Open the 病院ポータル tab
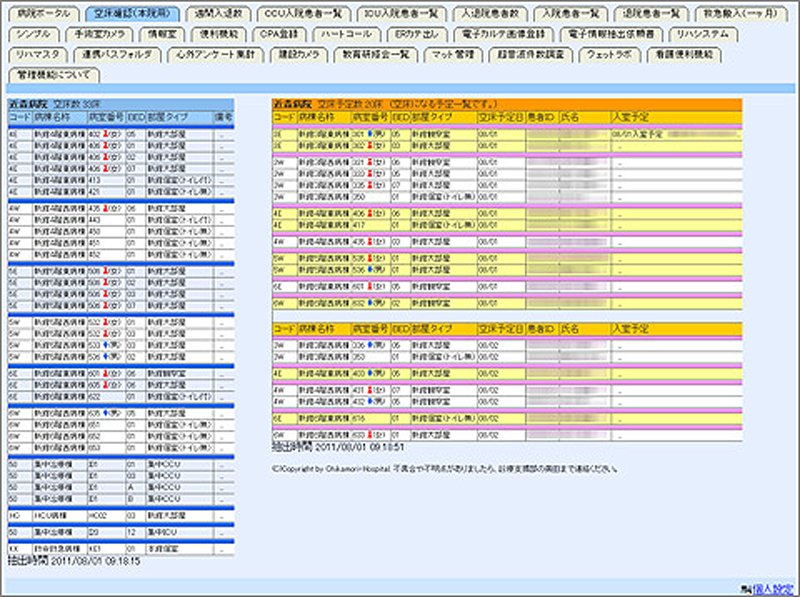800x597 pixels. point(44,14)
